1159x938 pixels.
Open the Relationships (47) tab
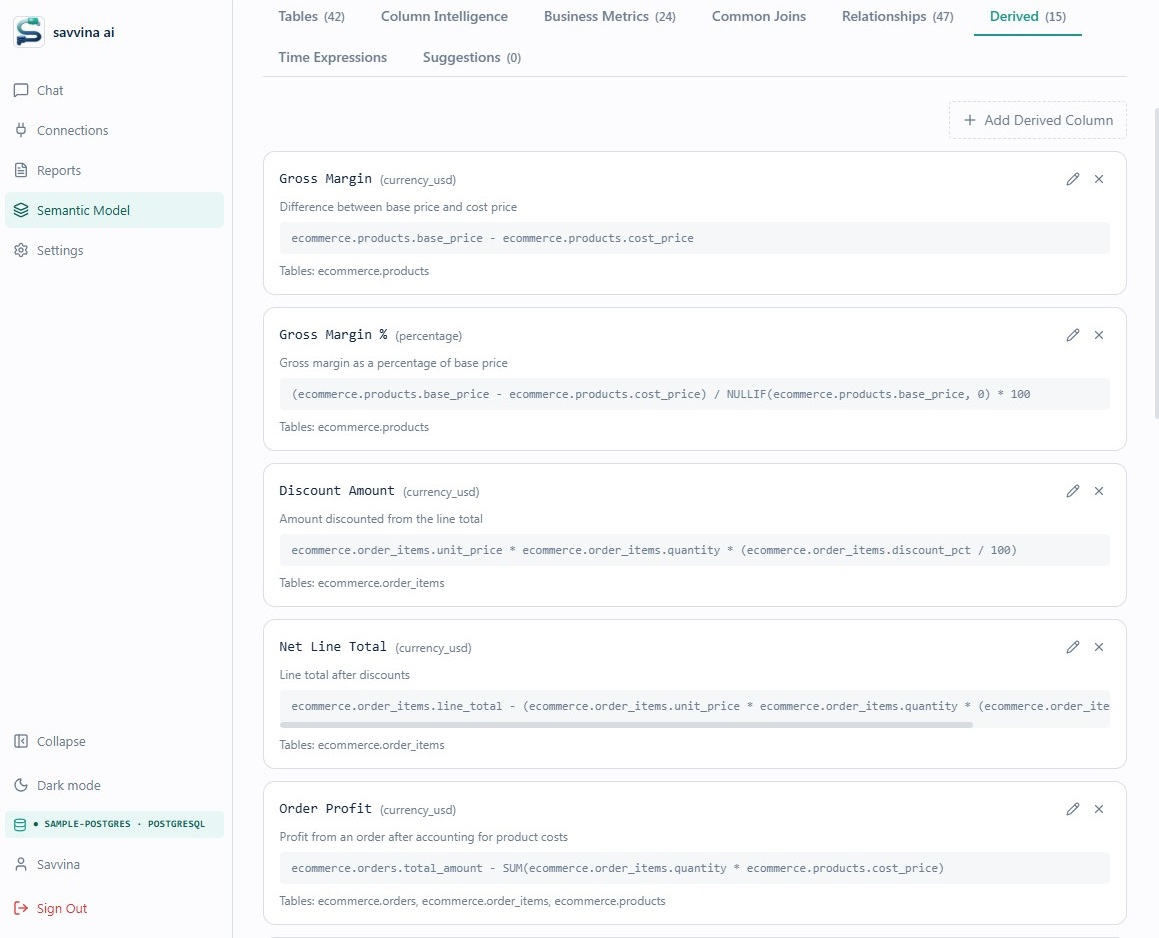pos(897,16)
